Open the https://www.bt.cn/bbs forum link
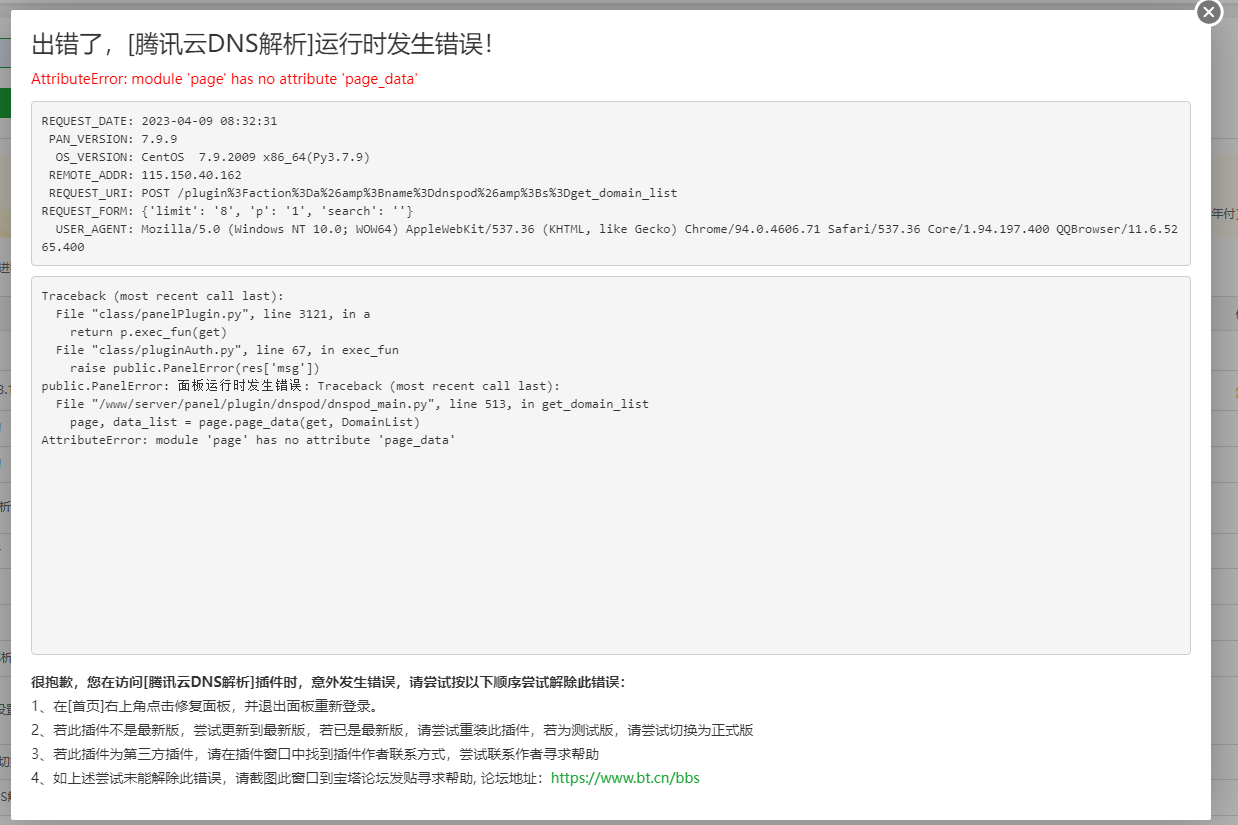This screenshot has height=825, width=1238. click(x=625, y=777)
